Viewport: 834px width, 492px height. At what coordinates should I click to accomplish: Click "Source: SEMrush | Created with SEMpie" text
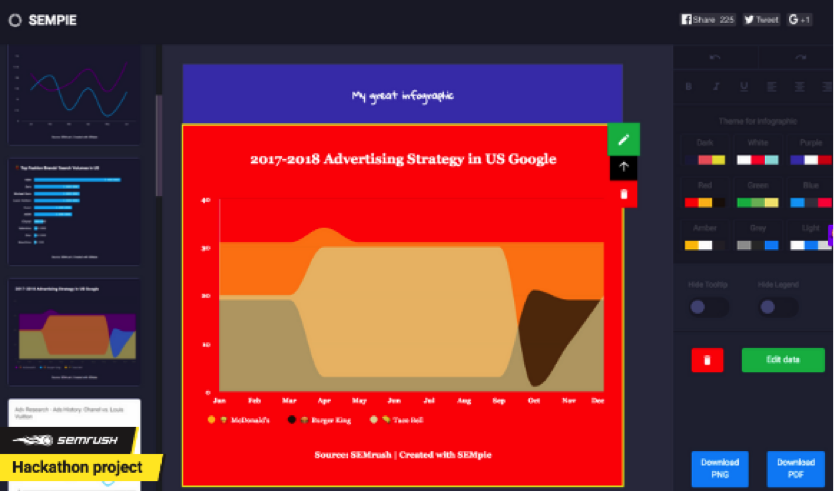pyautogui.click(x=403, y=455)
